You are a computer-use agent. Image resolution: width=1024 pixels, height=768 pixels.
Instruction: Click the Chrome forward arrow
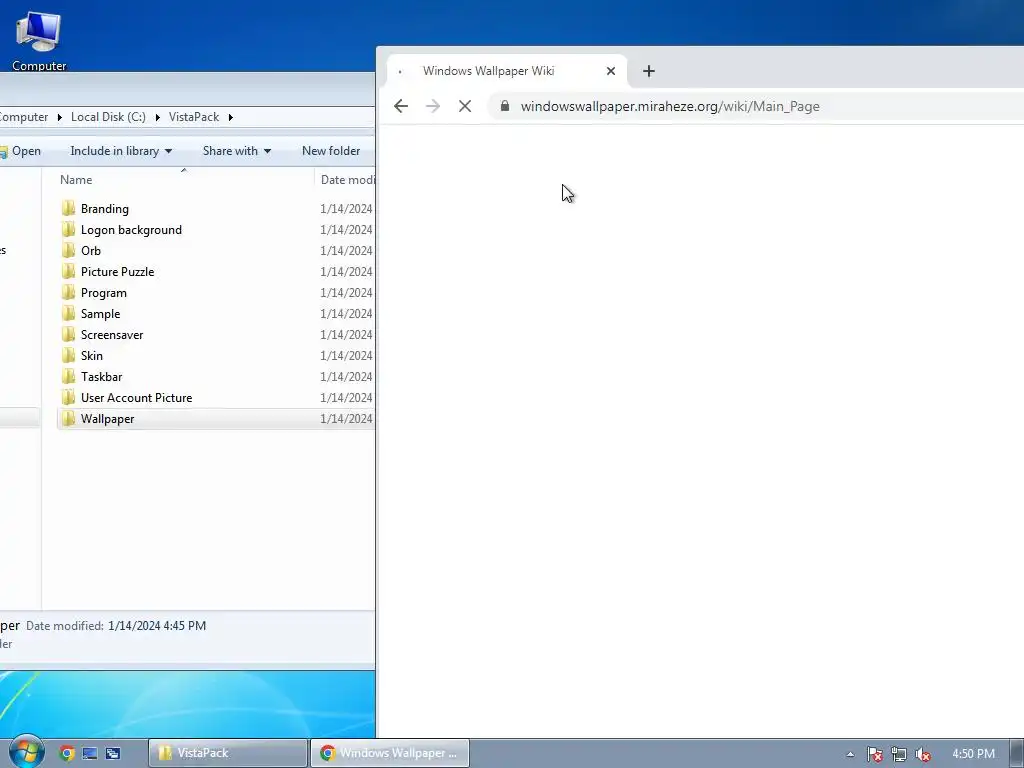click(433, 106)
